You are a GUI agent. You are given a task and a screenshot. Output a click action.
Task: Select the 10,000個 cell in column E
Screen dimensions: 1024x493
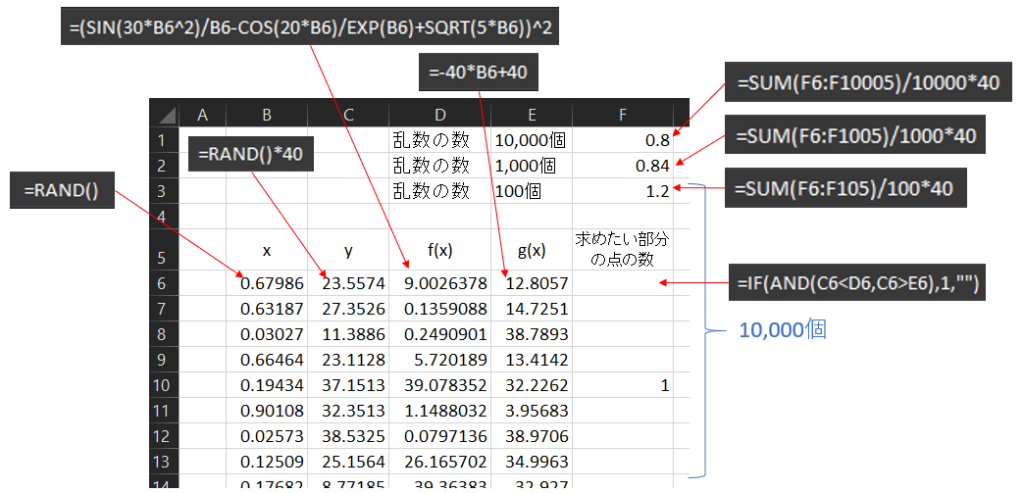tap(531, 139)
